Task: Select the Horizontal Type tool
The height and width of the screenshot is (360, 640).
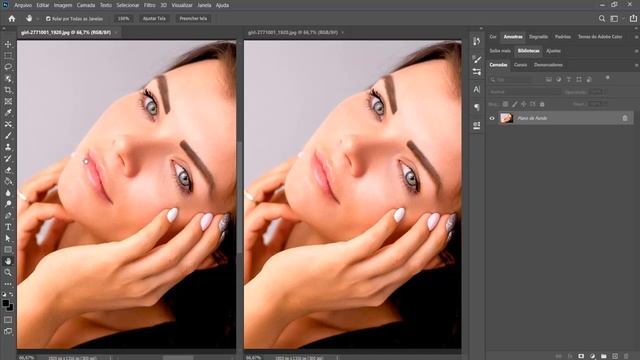Action: (x=8, y=227)
